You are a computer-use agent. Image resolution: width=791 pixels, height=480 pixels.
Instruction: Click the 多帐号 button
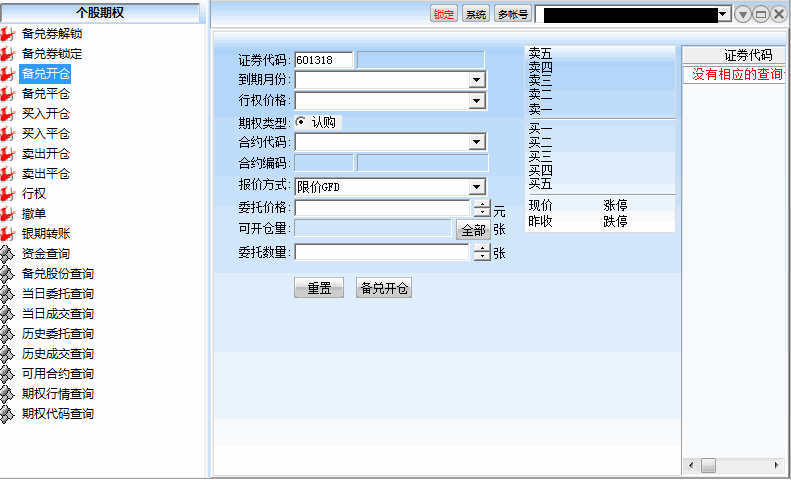tap(513, 14)
